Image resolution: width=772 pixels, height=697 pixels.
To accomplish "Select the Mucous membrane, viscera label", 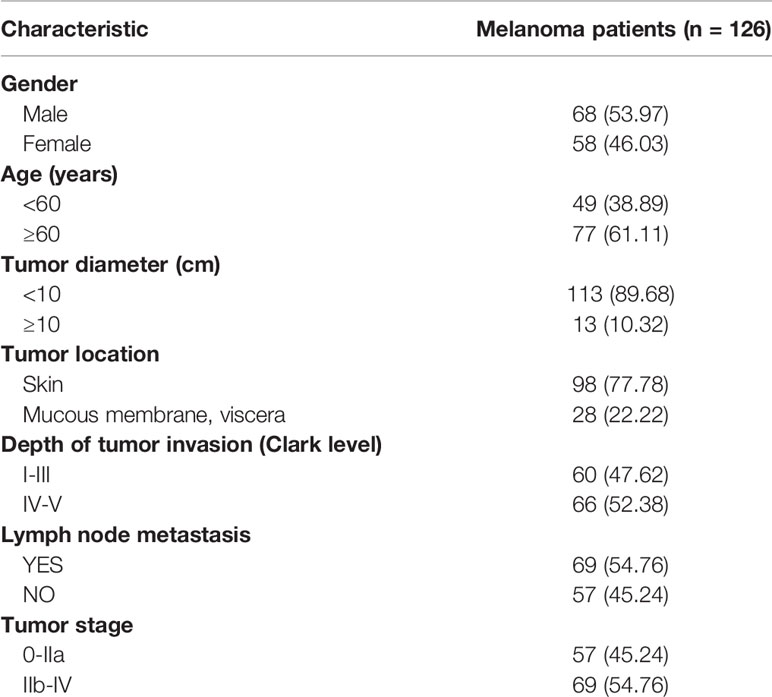I will coord(154,415).
